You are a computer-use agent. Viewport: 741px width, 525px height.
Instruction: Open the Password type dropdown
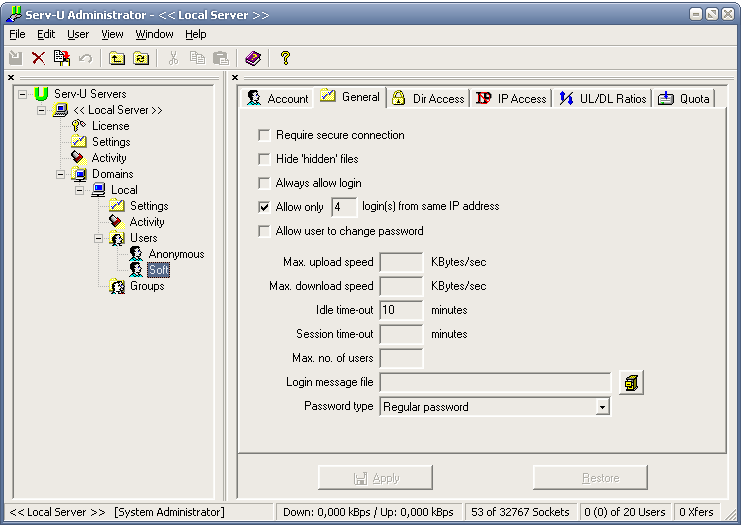pyautogui.click(x=602, y=407)
